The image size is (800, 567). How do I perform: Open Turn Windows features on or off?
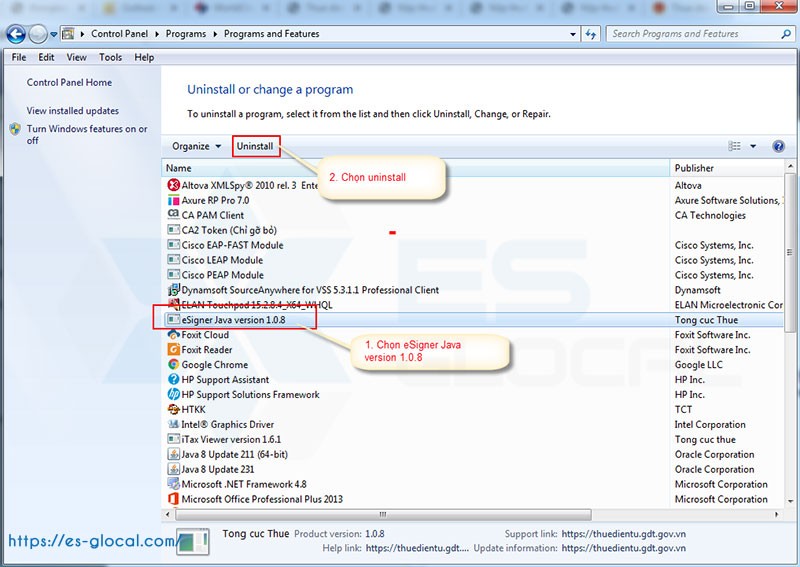(x=87, y=134)
